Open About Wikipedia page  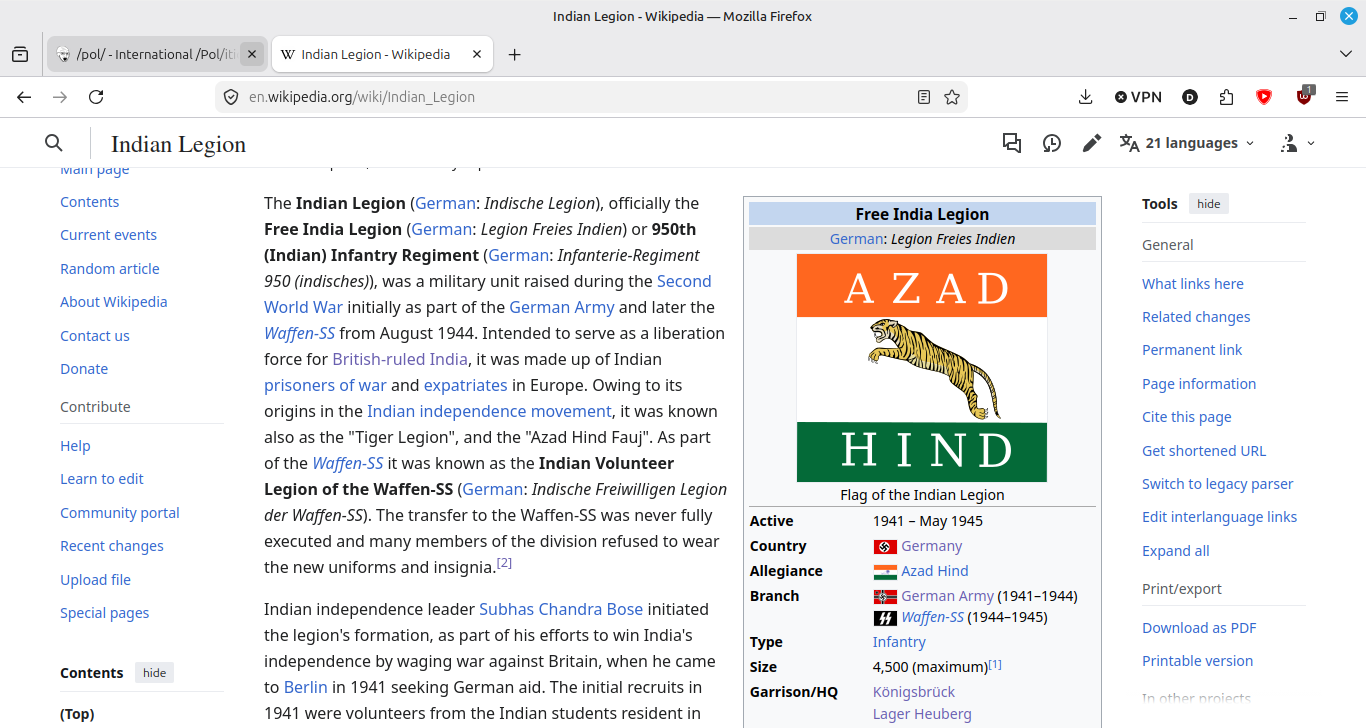pos(114,302)
